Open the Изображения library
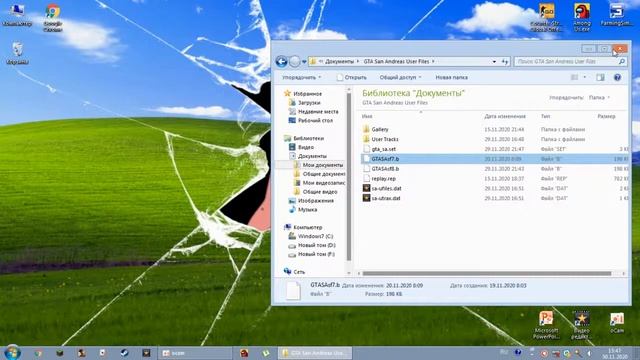 (316, 201)
